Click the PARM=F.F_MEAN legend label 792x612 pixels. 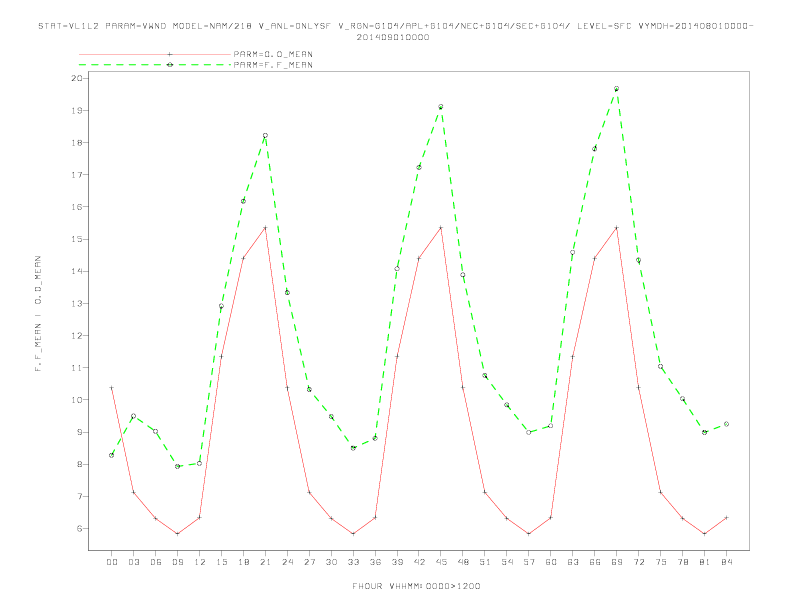click(273, 65)
